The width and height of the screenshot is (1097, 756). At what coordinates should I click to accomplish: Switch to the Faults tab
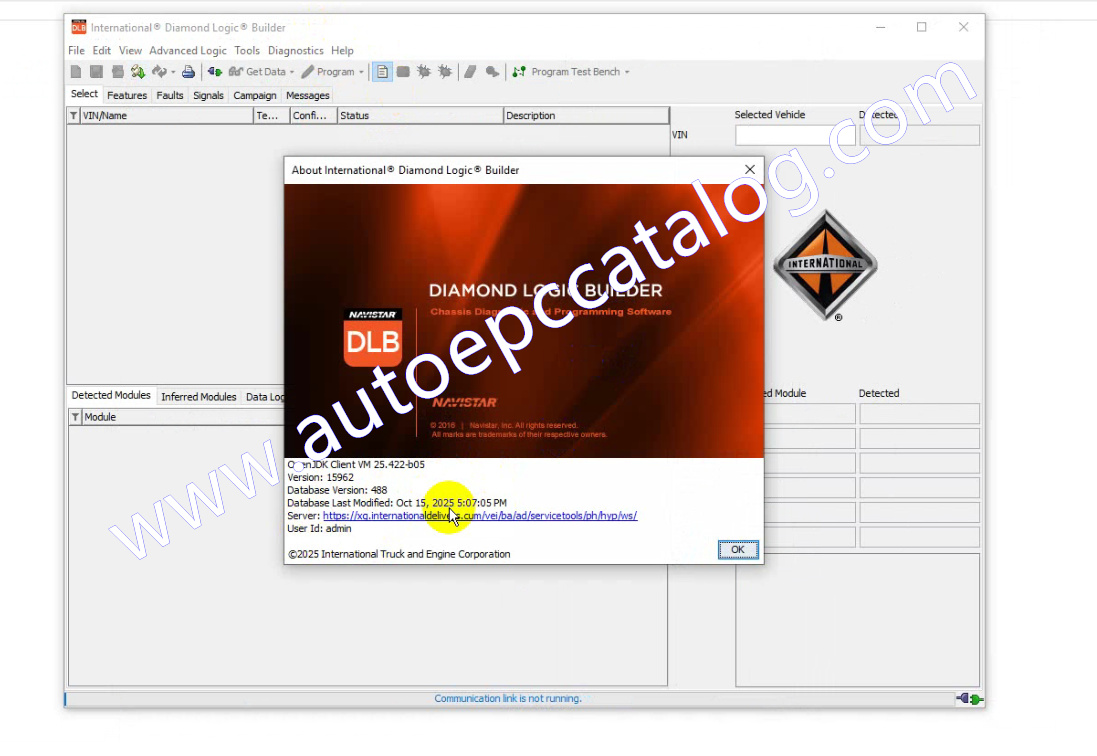[x=170, y=96]
